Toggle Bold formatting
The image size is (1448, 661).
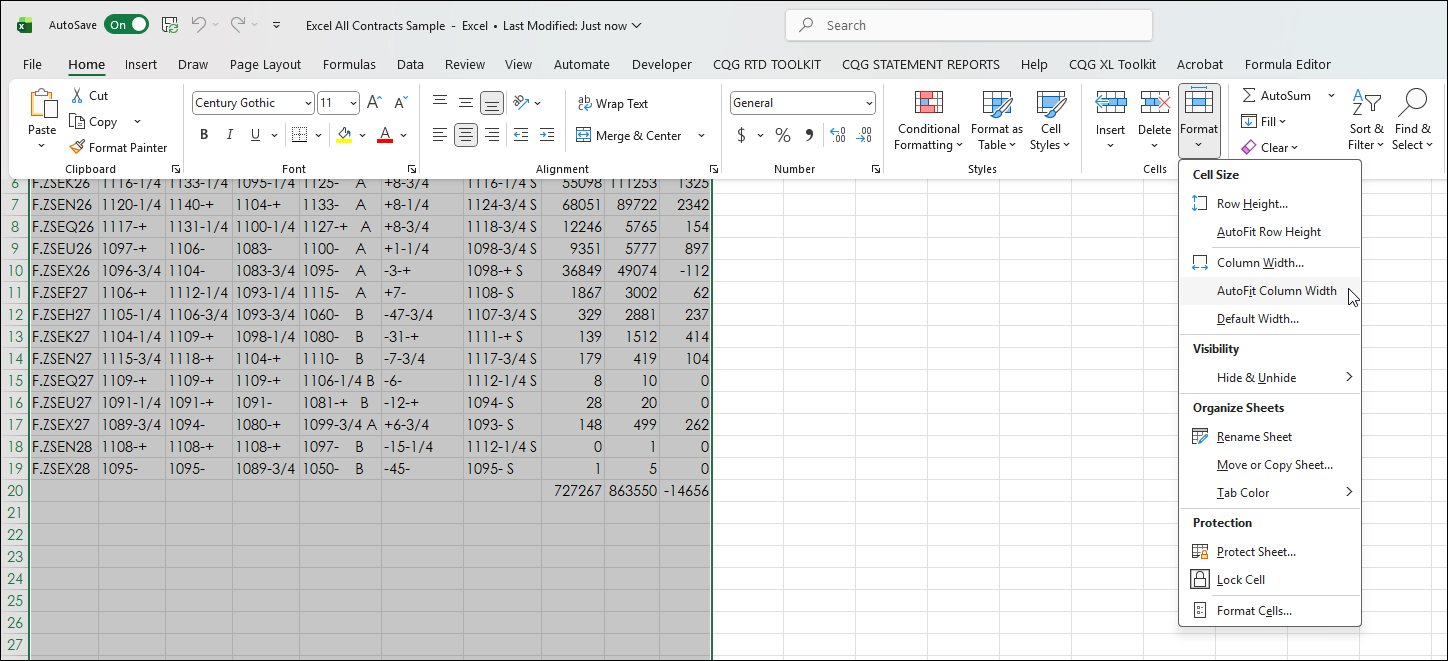click(204, 135)
